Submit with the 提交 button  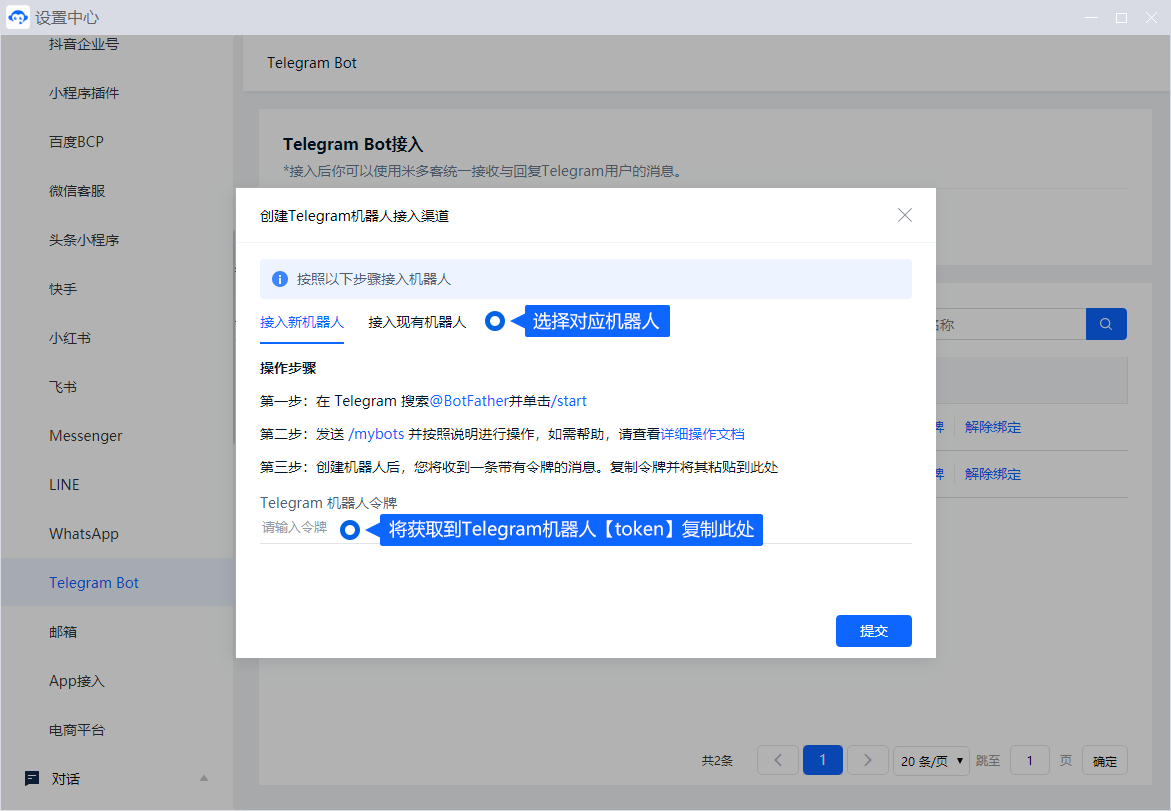(x=873, y=631)
